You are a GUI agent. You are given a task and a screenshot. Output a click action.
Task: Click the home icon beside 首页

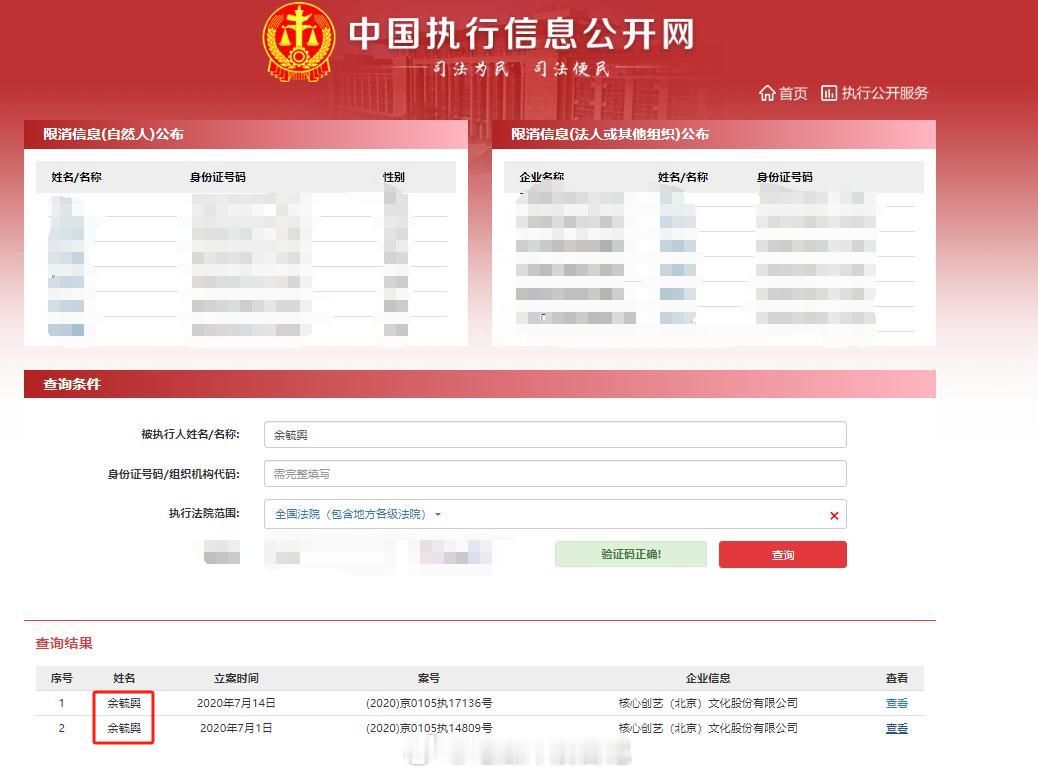point(767,93)
